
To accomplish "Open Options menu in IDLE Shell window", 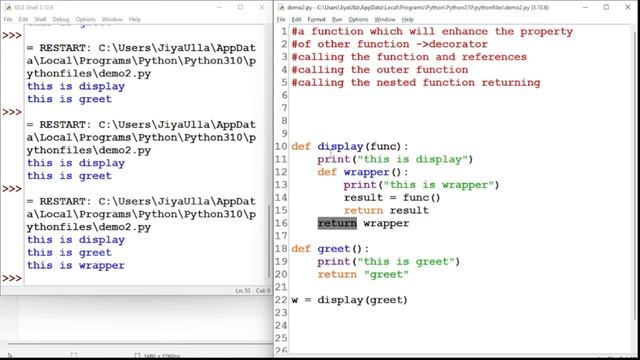I will (x=85, y=19).
